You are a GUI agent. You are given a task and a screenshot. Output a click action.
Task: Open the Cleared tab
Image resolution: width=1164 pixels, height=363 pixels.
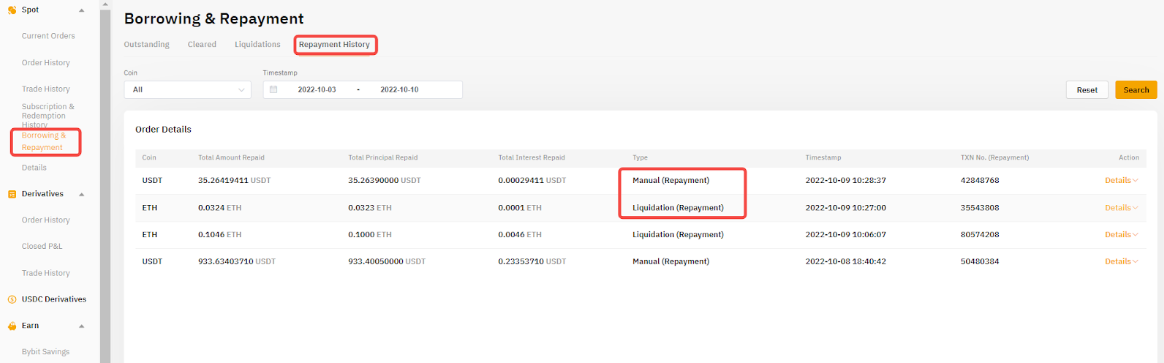pyautogui.click(x=202, y=45)
